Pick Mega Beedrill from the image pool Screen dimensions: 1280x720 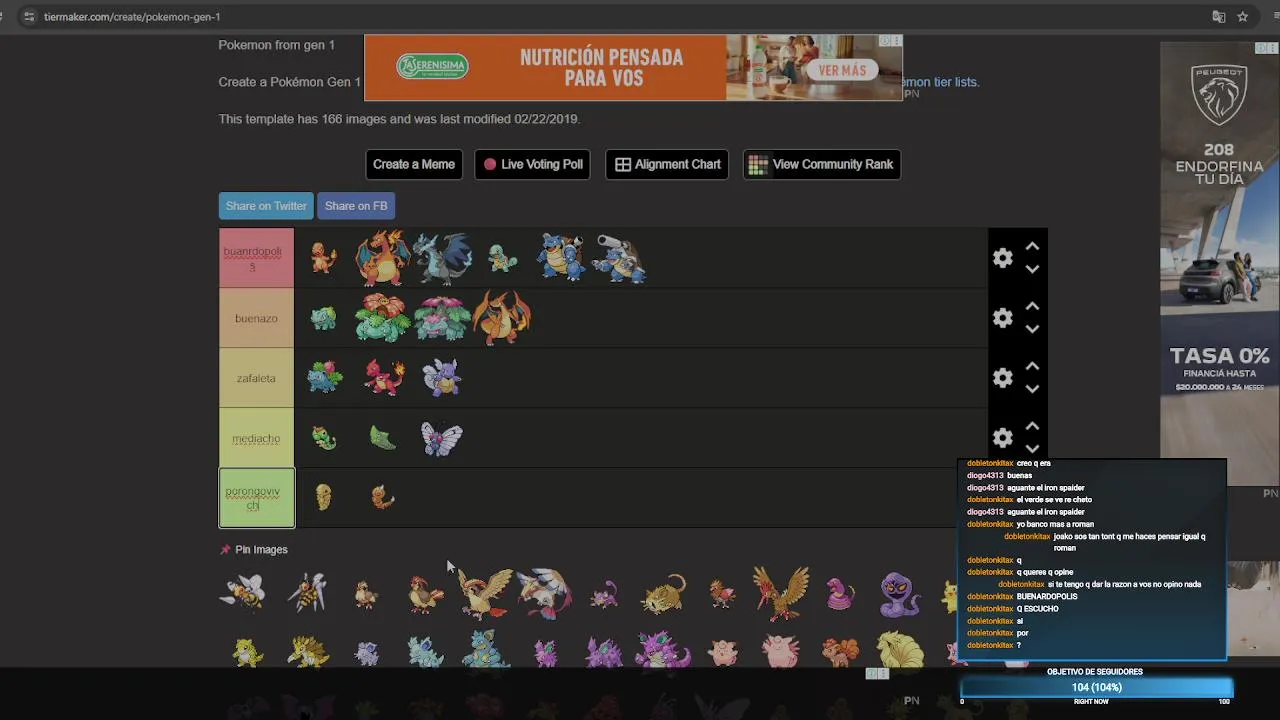coord(307,592)
